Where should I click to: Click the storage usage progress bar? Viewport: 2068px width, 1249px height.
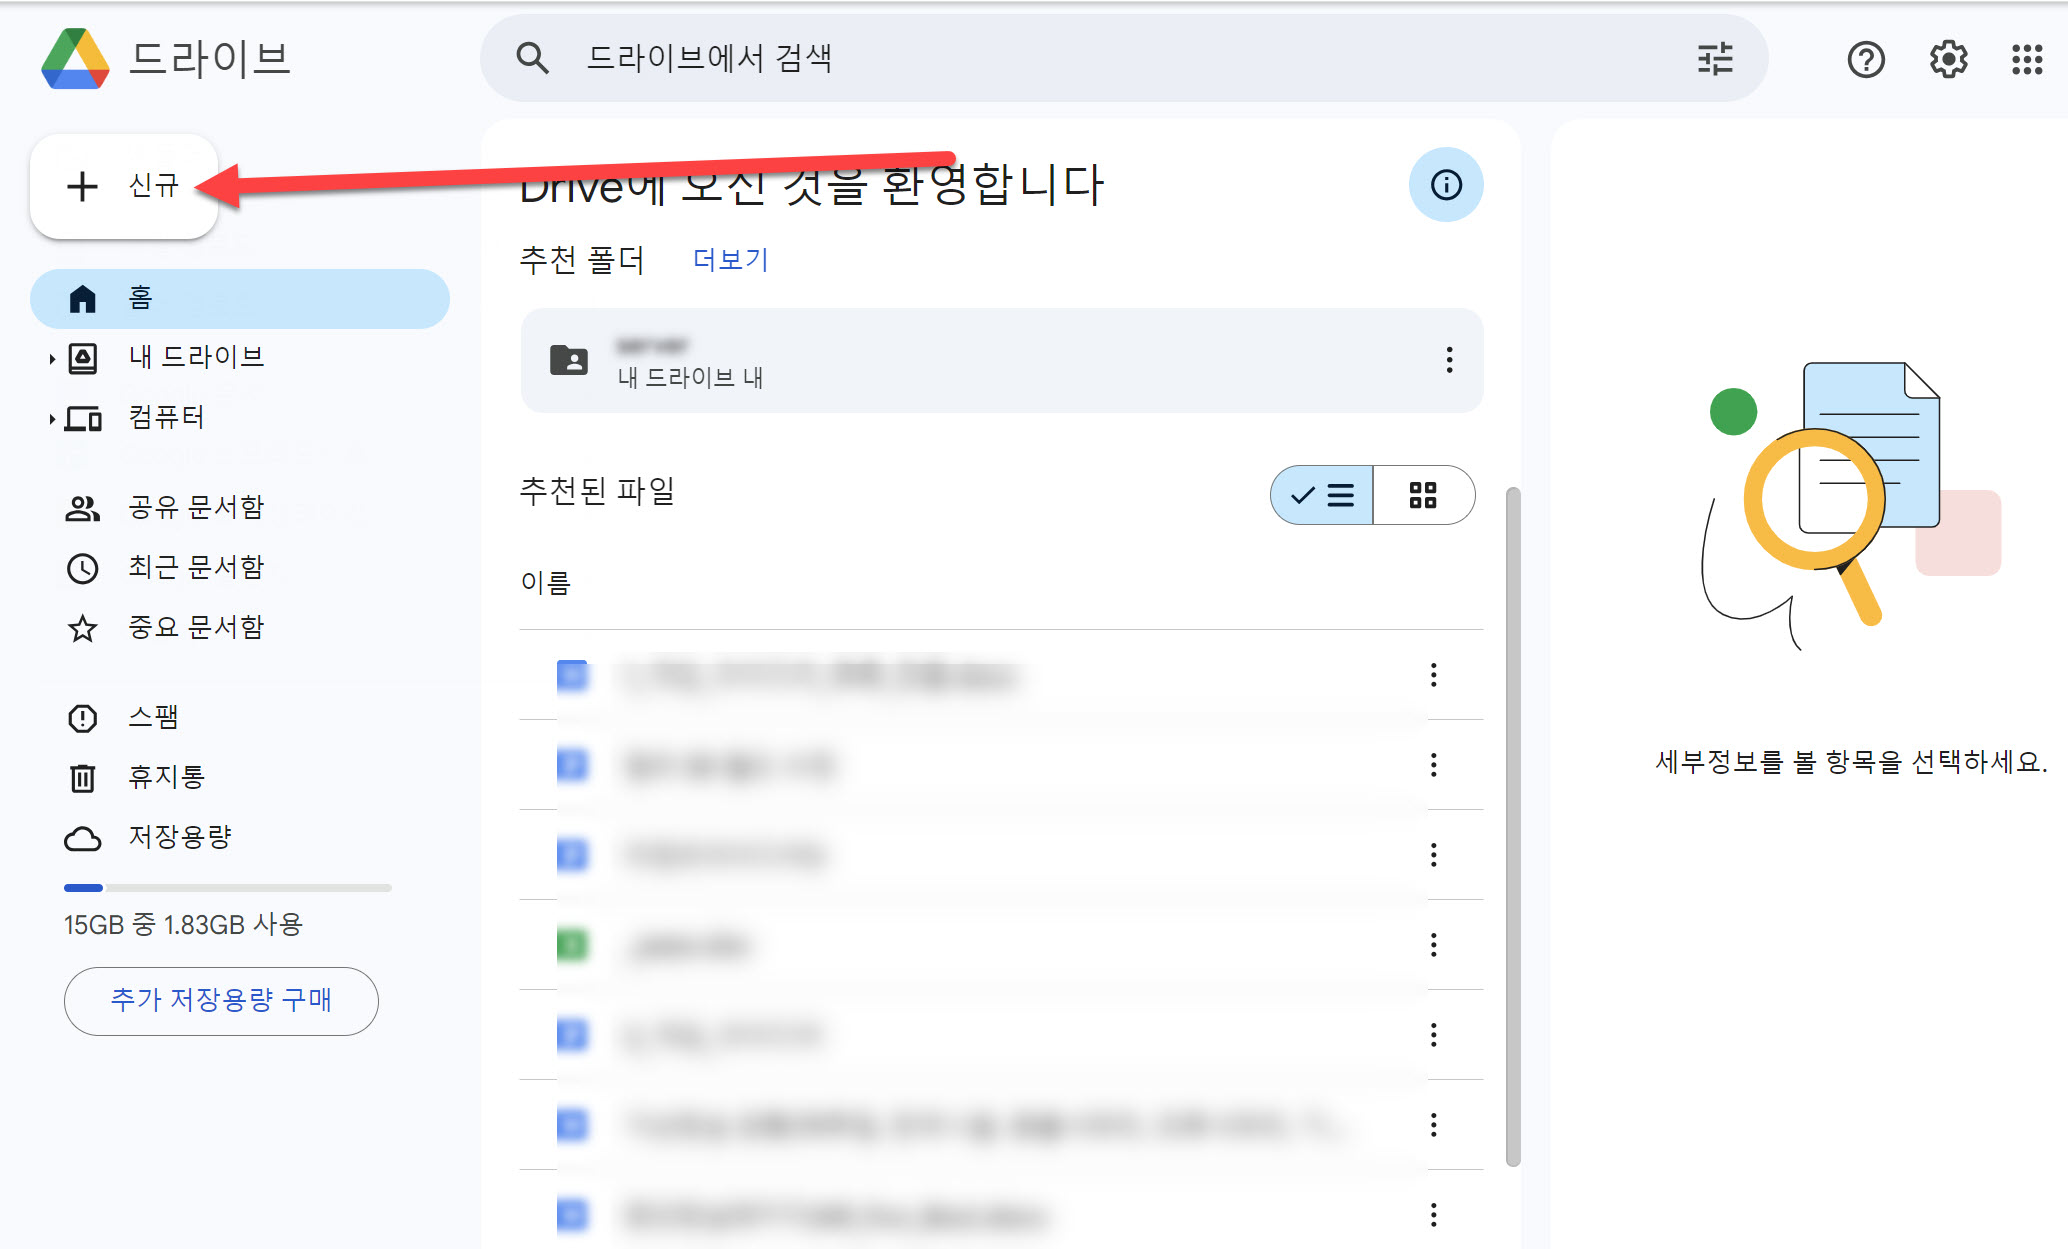pyautogui.click(x=228, y=887)
